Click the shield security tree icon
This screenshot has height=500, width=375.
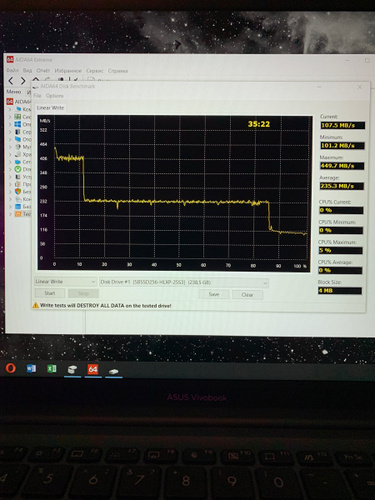coord(18,192)
